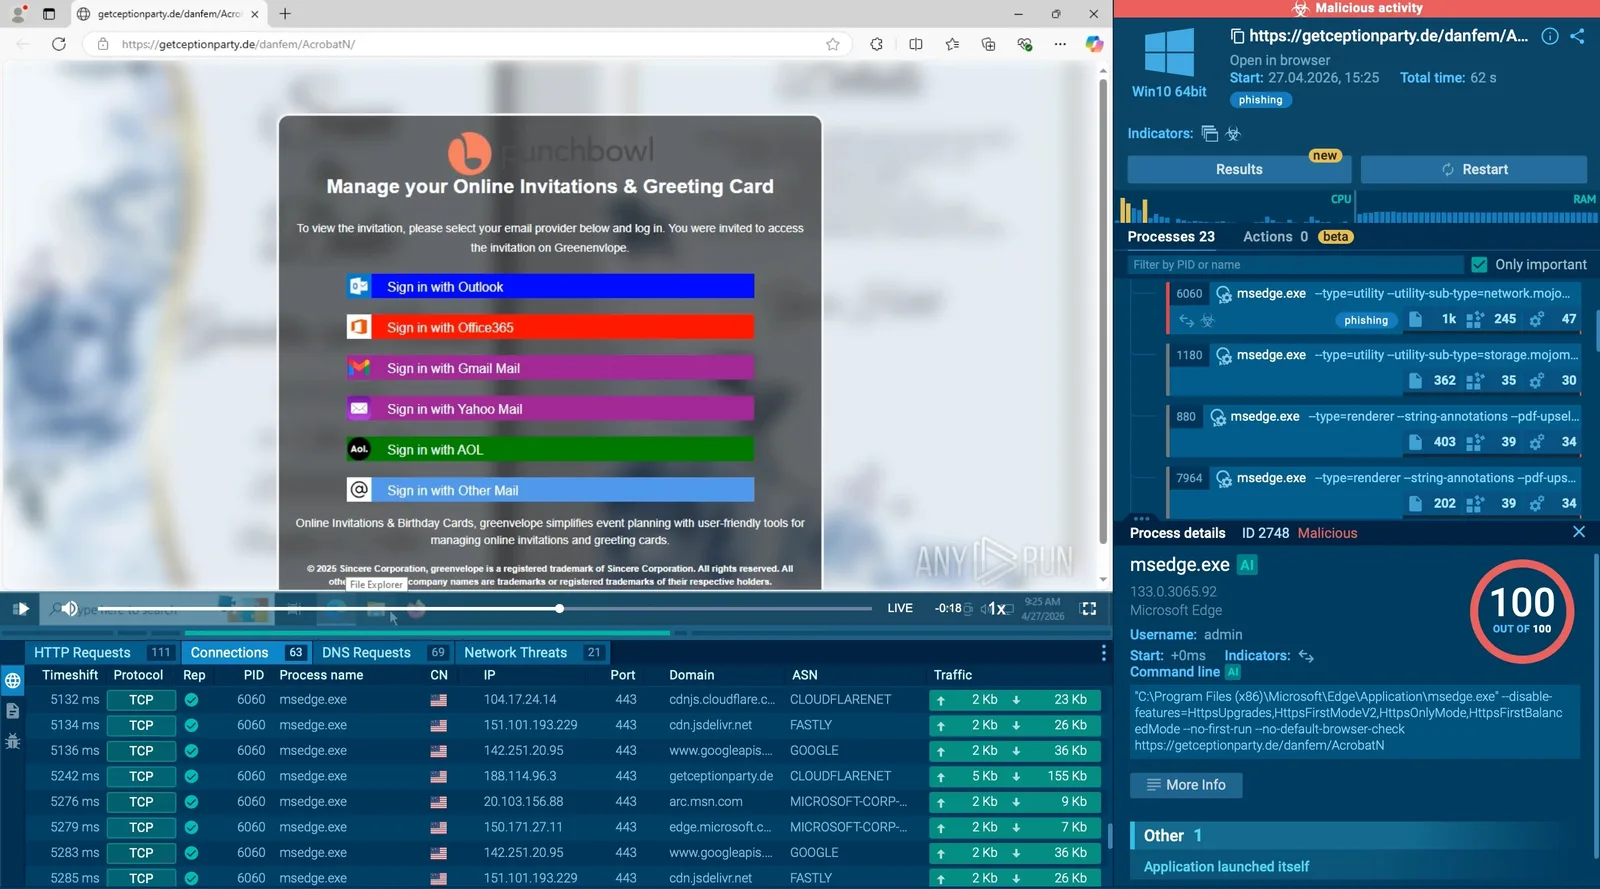Click the windows indicator icon next to Indicators
The height and width of the screenshot is (889, 1600).
pyautogui.click(x=1210, y=134)
